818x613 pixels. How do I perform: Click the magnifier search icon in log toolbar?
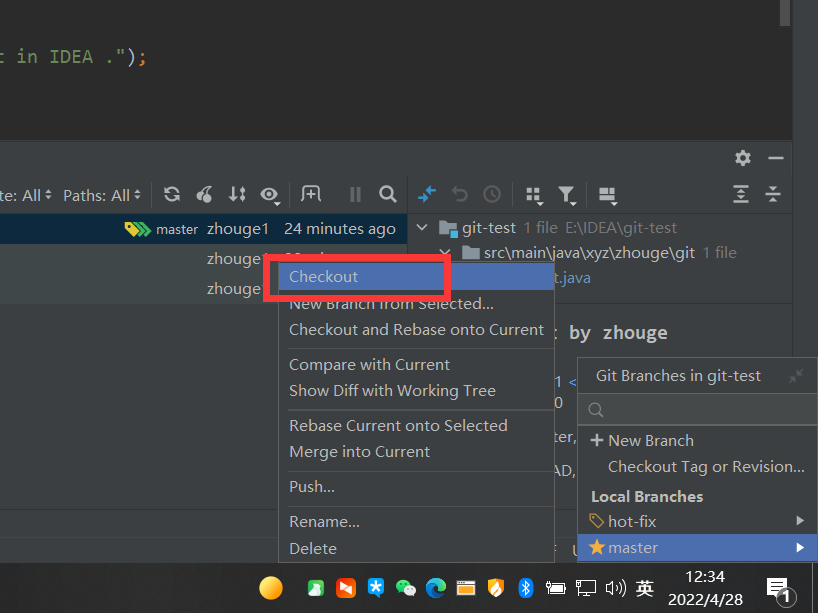[388, 195]
